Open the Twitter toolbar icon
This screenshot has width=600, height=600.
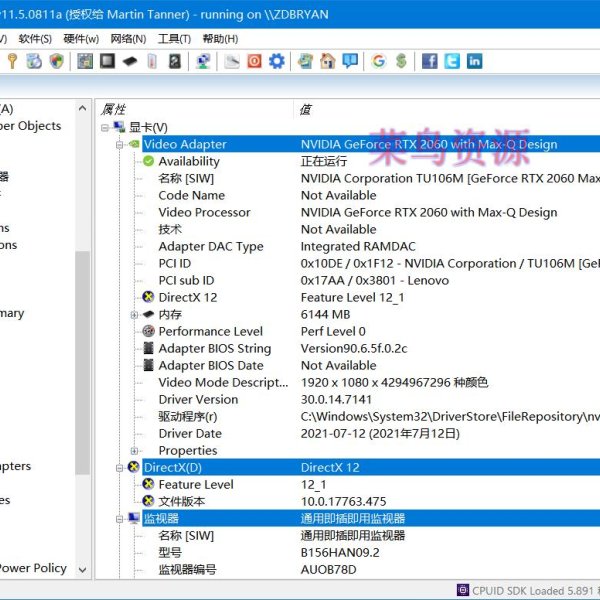tap(452, 61)
